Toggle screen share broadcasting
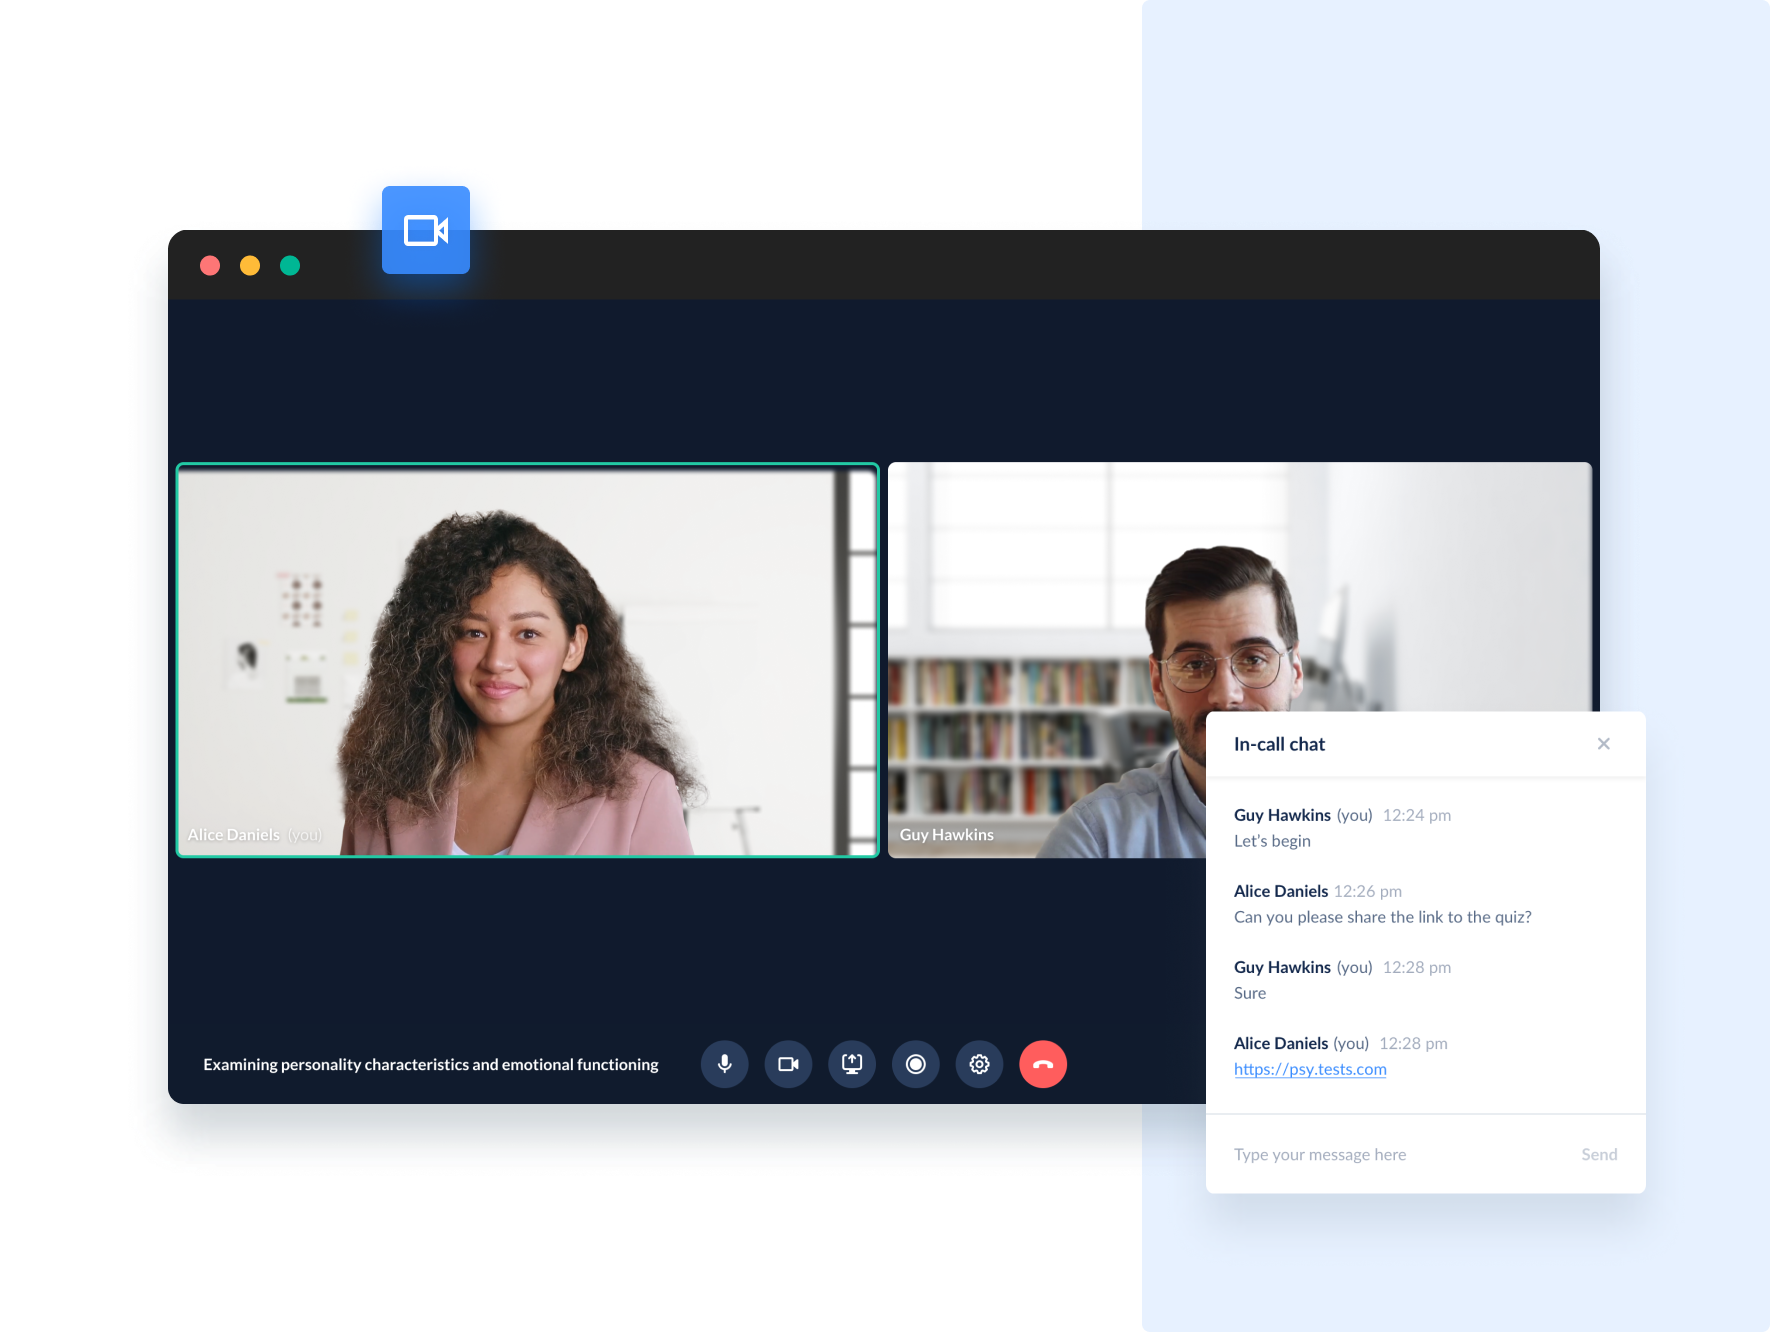Image resolution: width=1770 pixels, height=1332 pixels. [x=851, y=1064]
